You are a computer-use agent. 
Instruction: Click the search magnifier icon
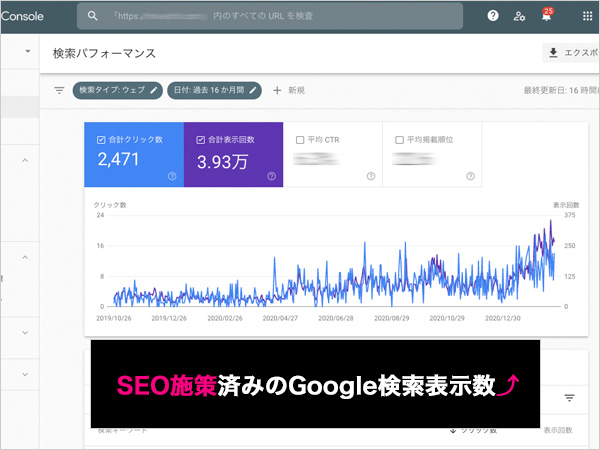(92, 16)
